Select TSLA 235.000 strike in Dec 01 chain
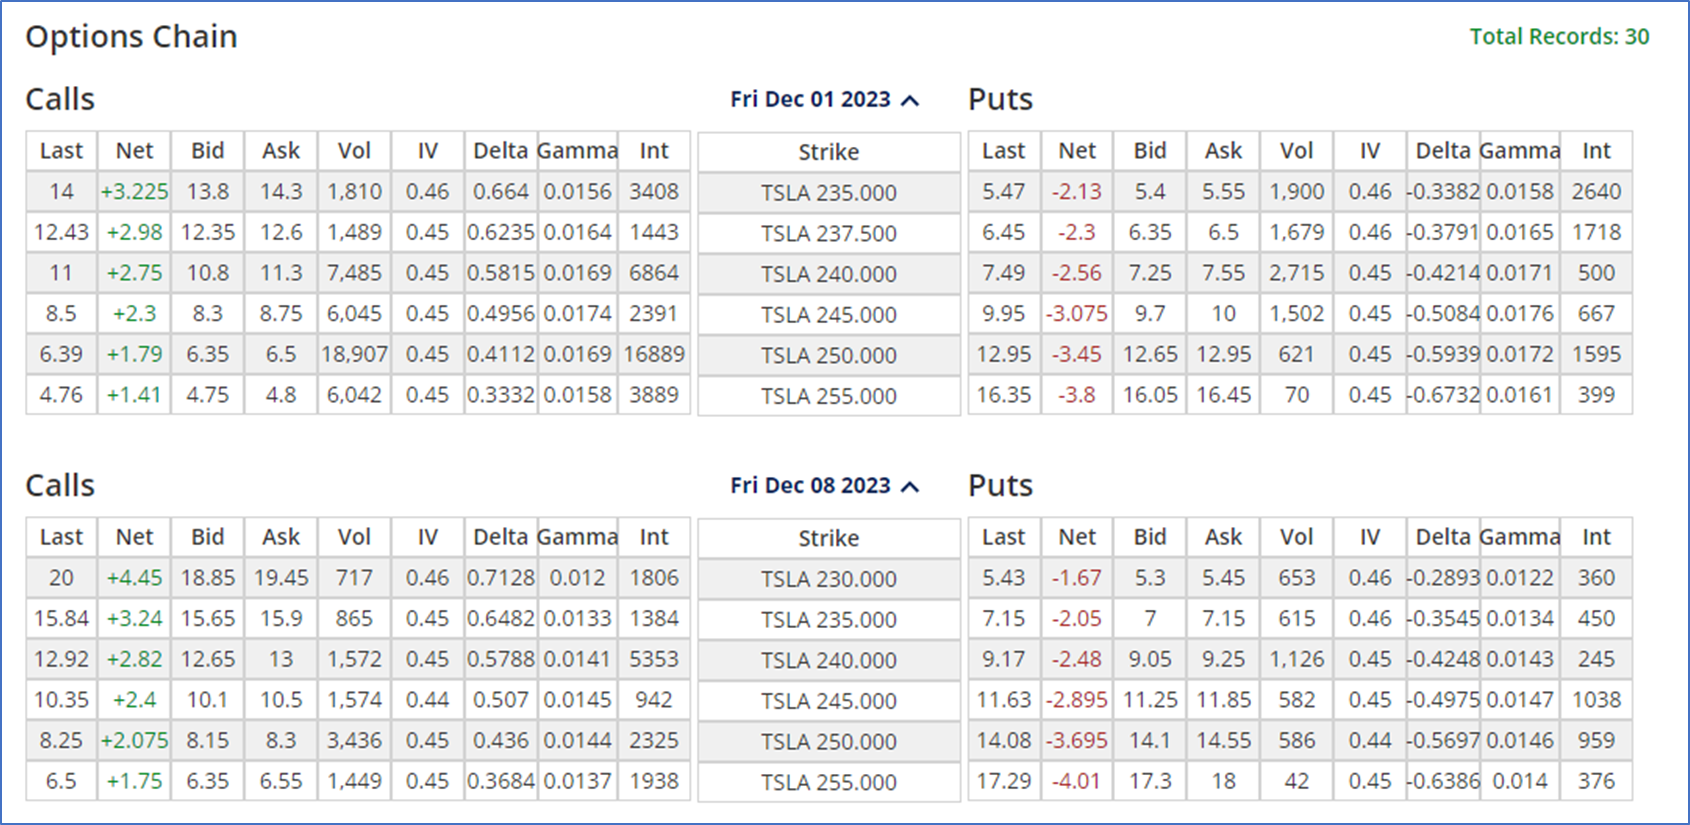Viewport: 1690px width, 825px height. pos(829,193)
